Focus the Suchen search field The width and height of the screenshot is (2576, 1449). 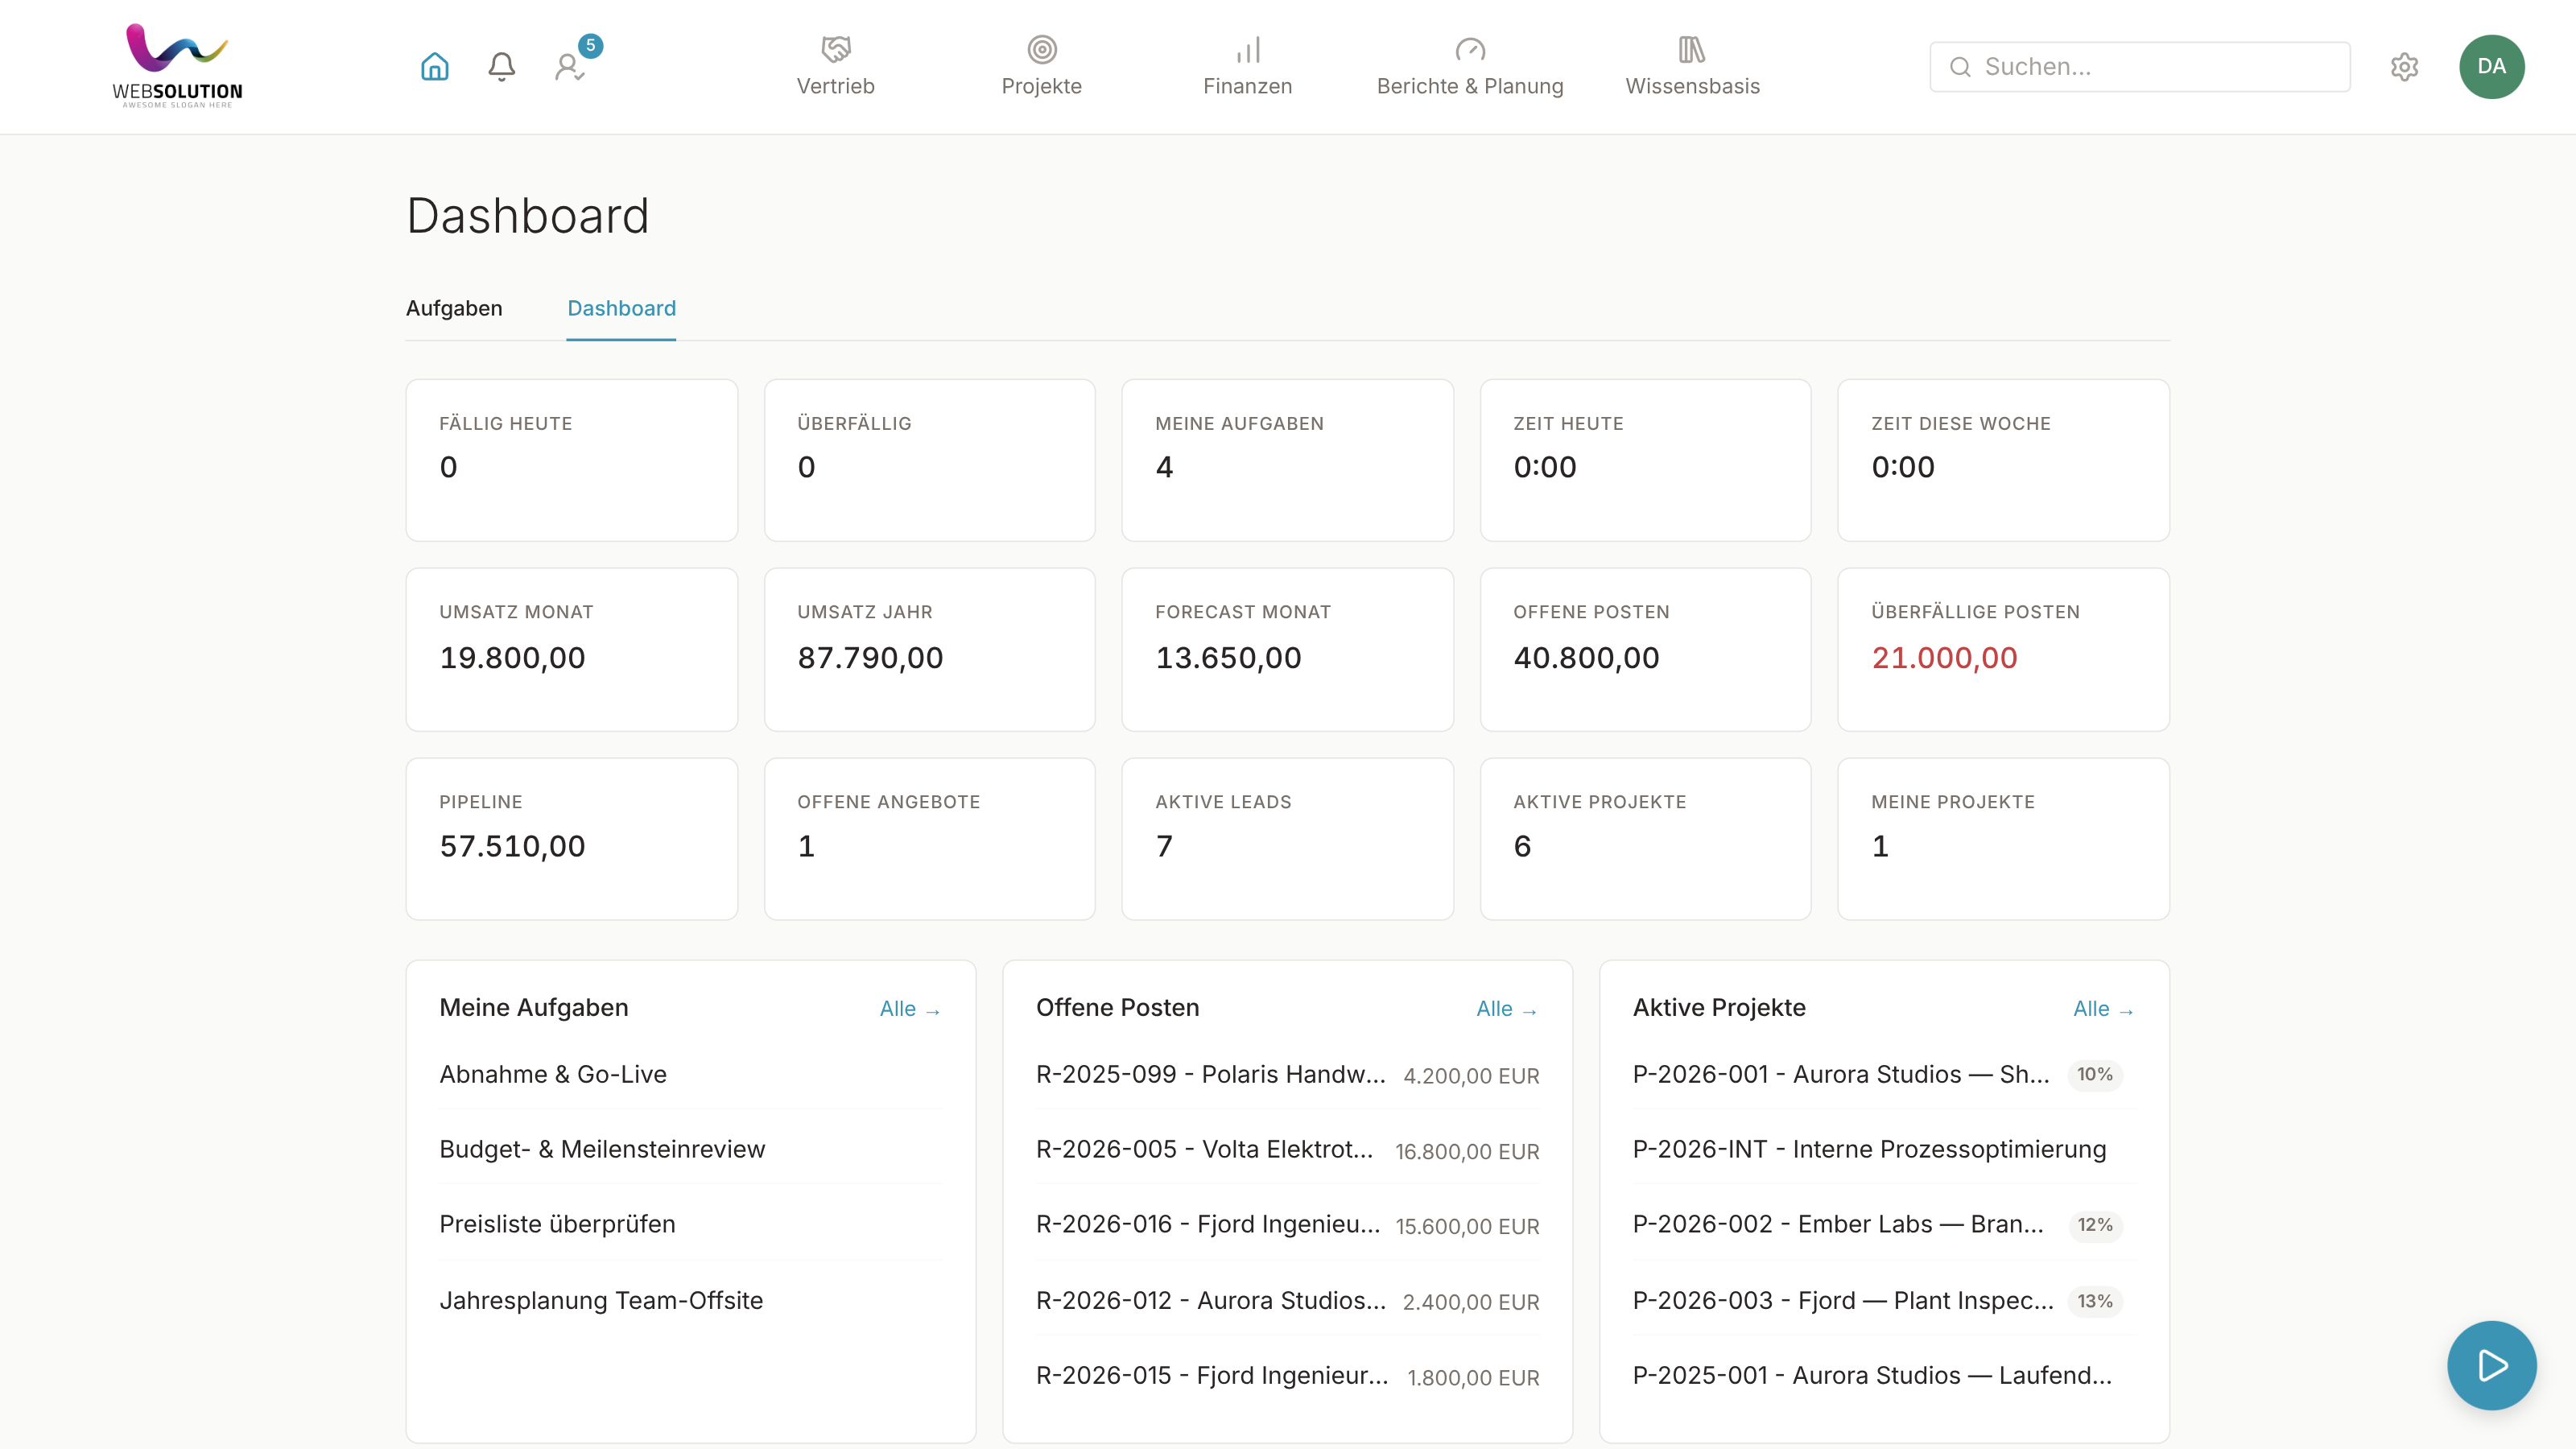[x=2140, y=67]
